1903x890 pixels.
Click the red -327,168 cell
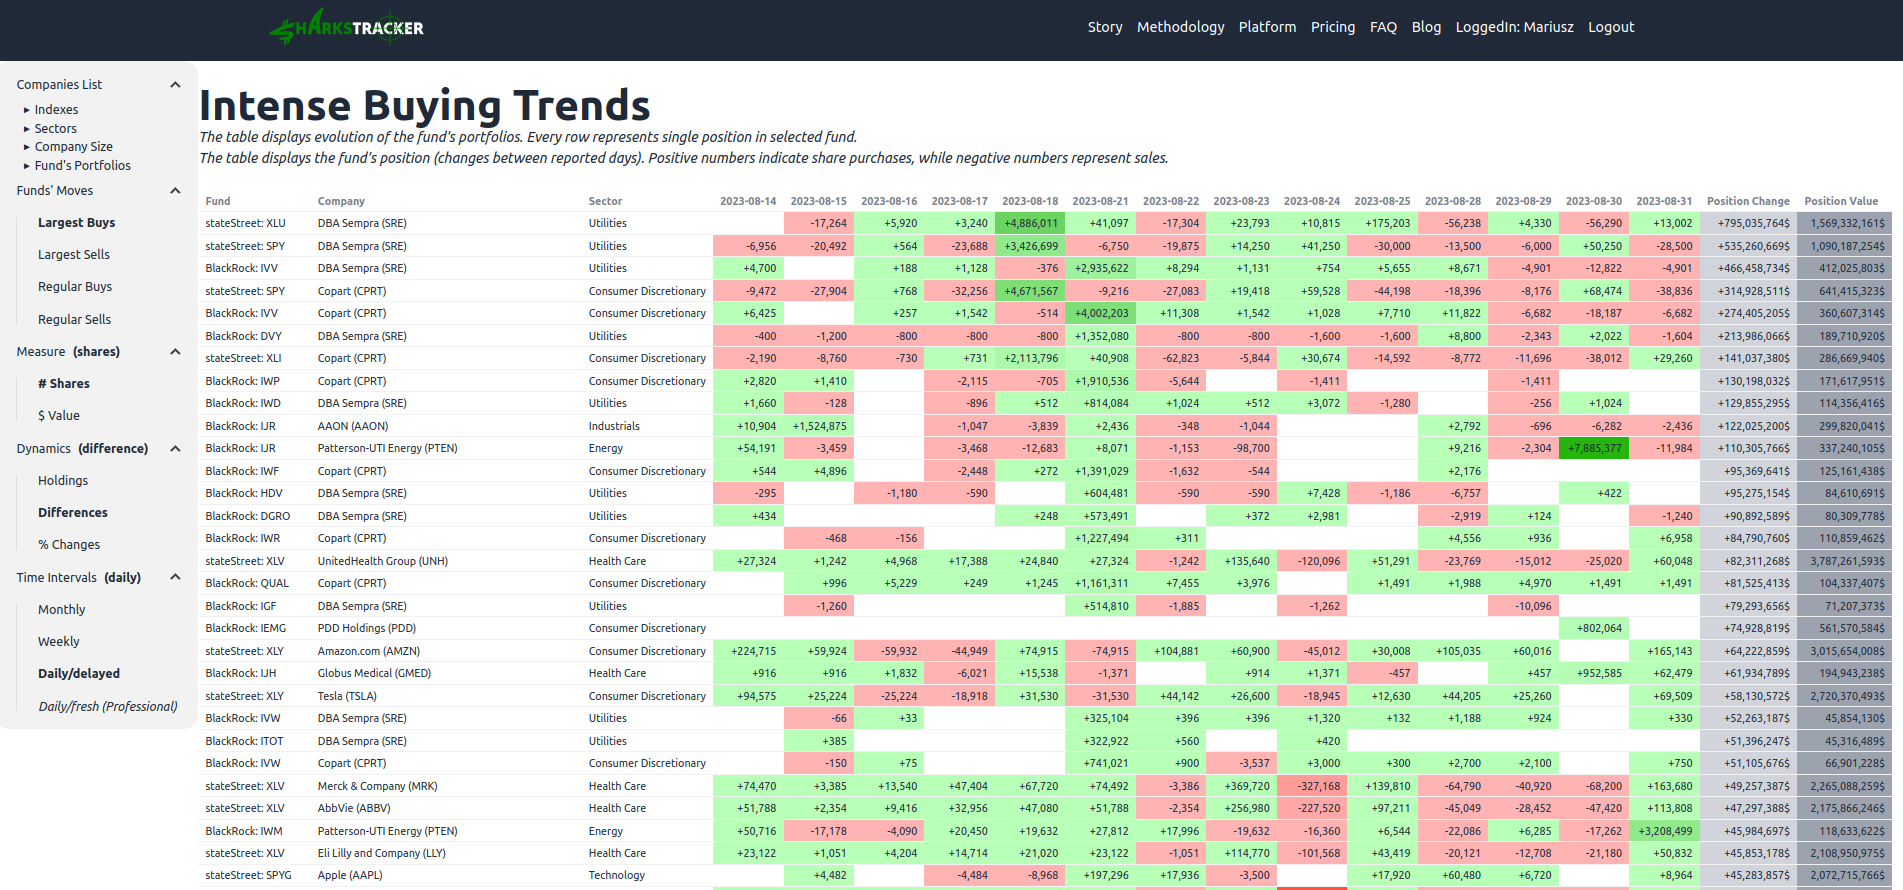pyautogui.click(x=1312, y=787)
